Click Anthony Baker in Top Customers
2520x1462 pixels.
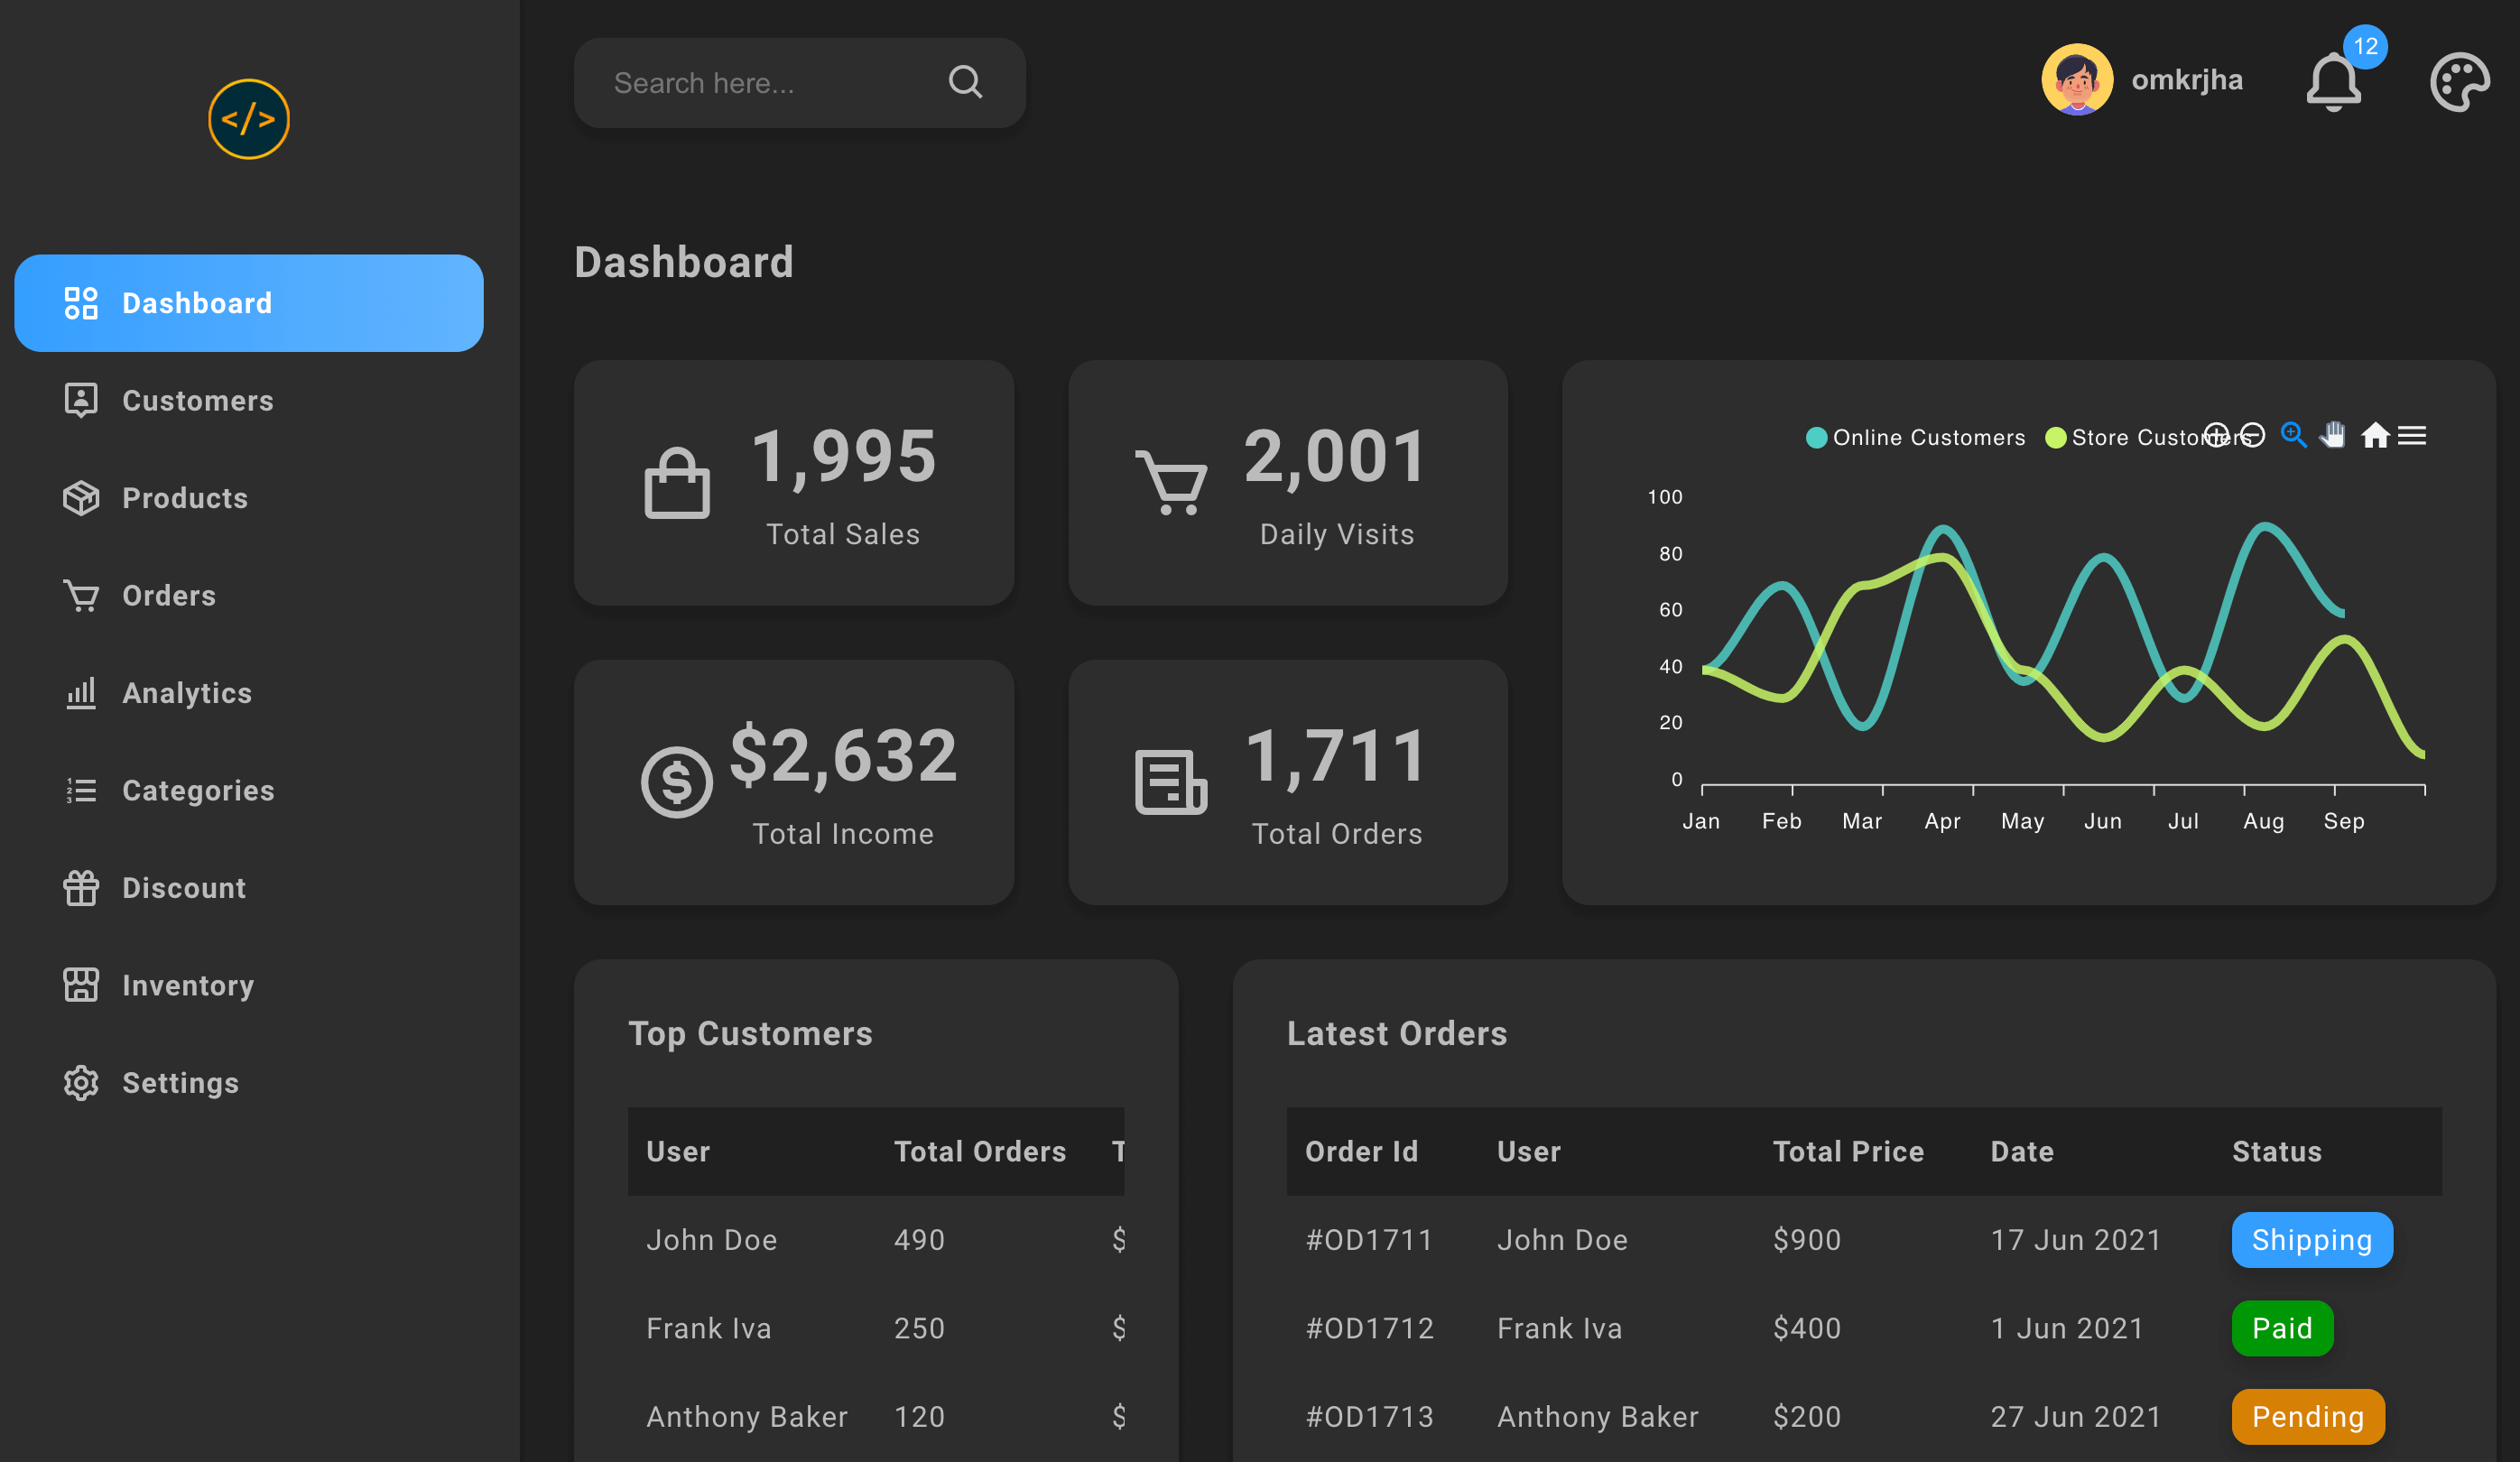point(747,1417)
